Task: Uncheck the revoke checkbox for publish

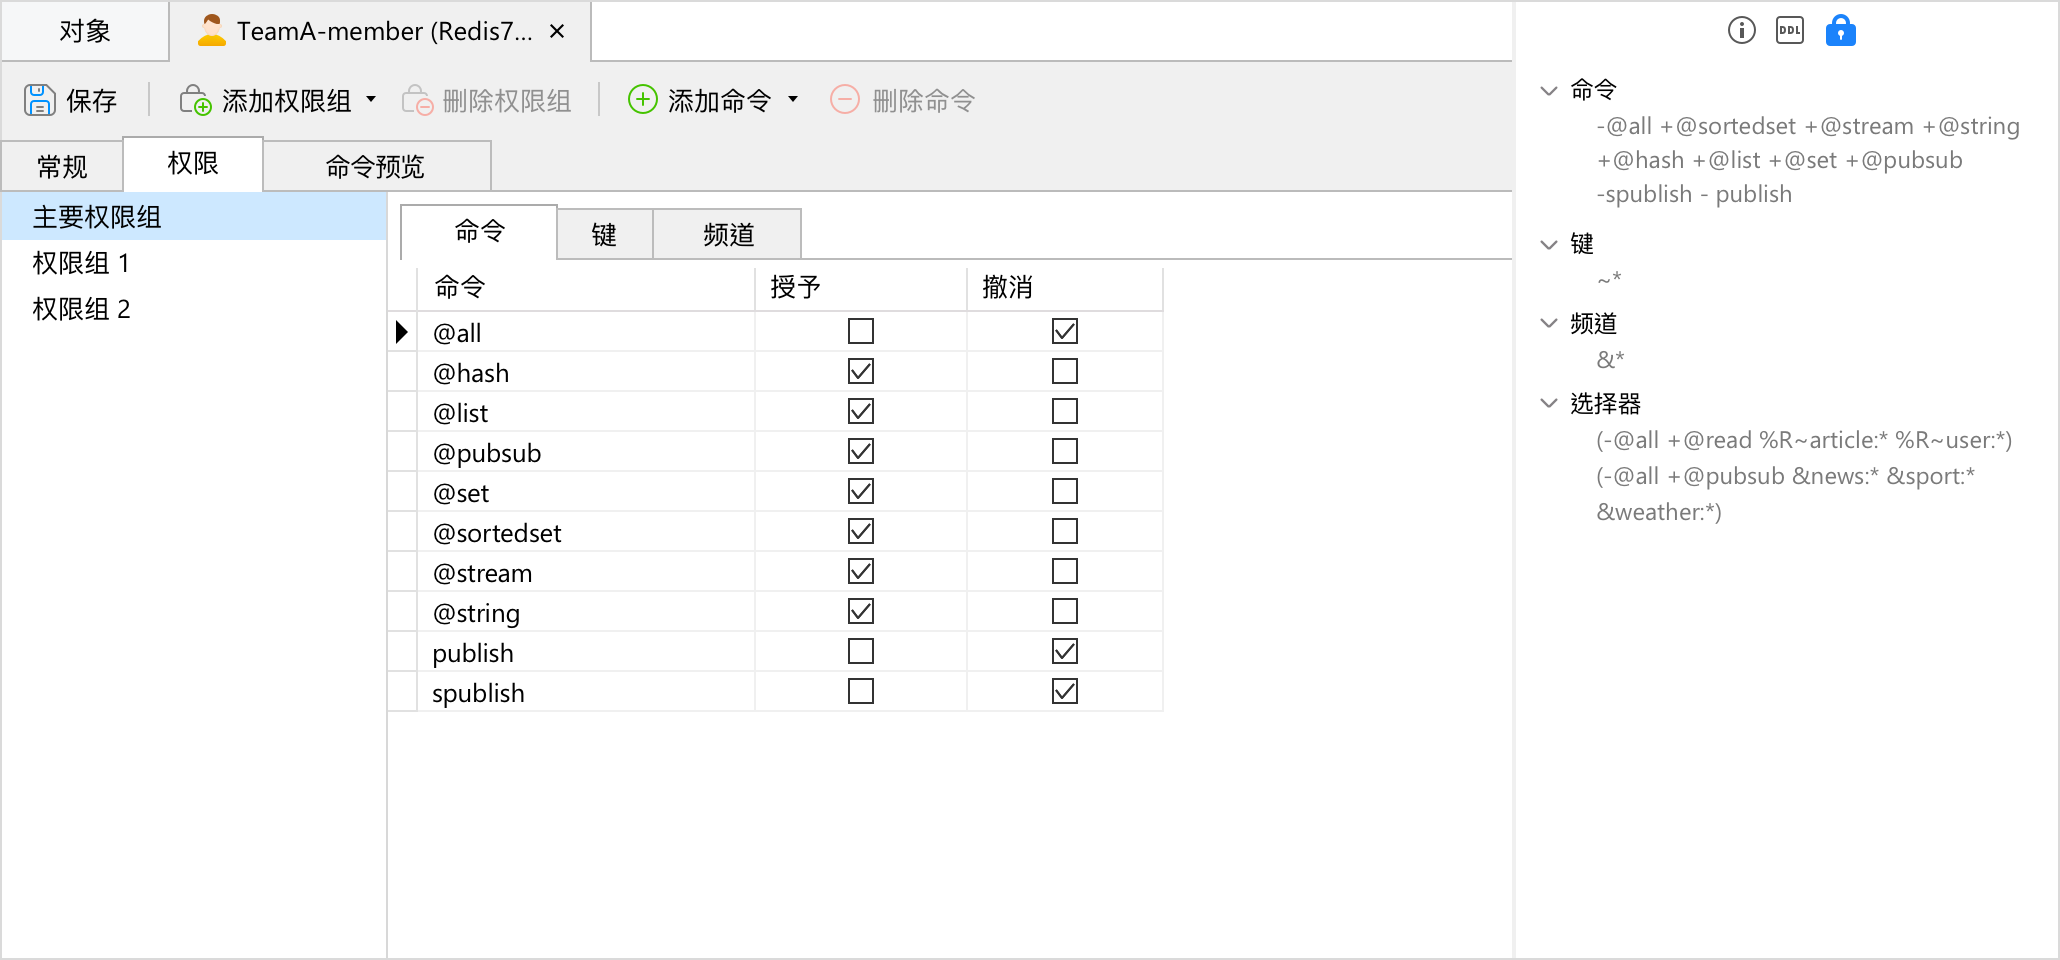Action: [1065, 651]
